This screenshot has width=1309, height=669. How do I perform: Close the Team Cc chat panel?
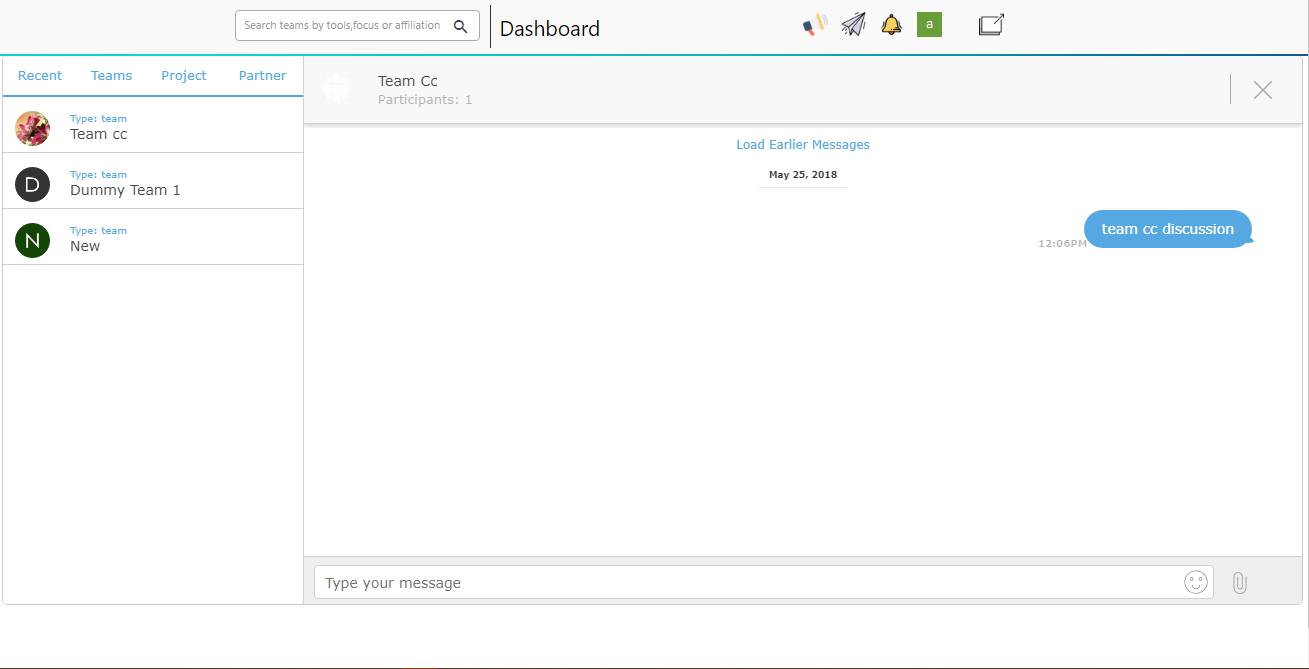[x=1263, y=90]
